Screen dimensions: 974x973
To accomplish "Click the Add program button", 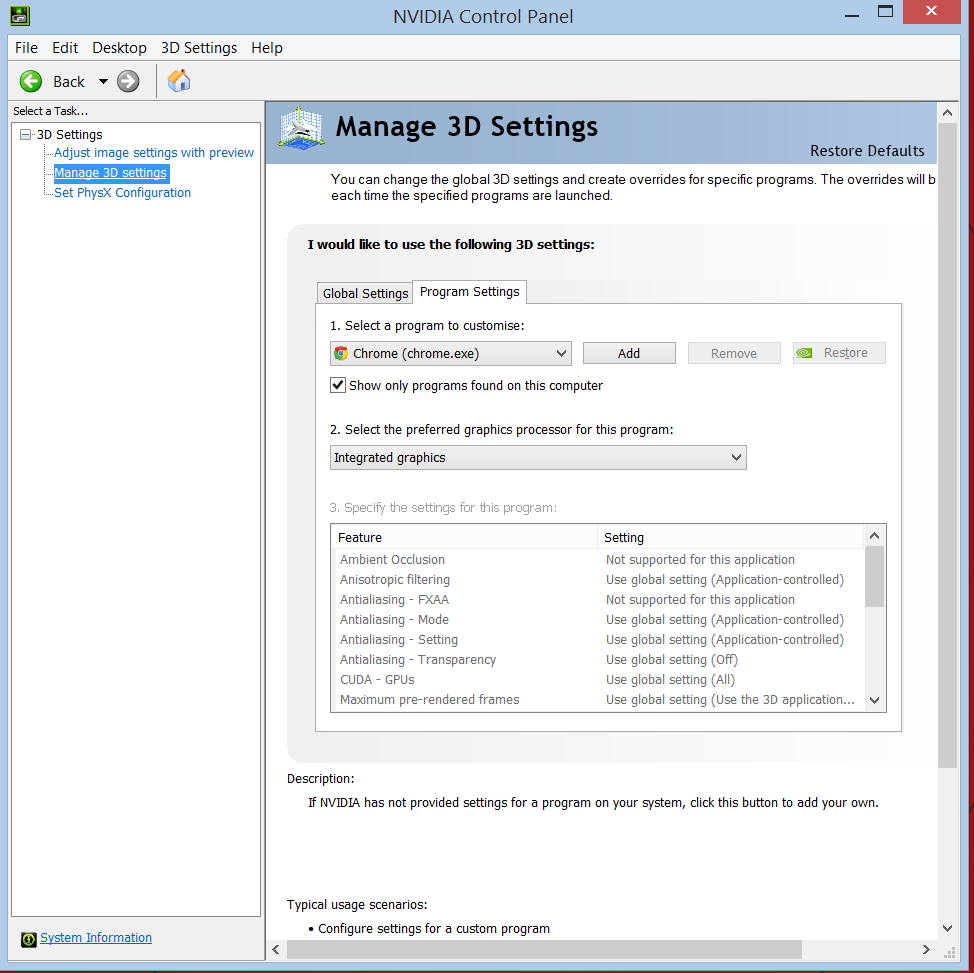I will (x=629, y=353).
